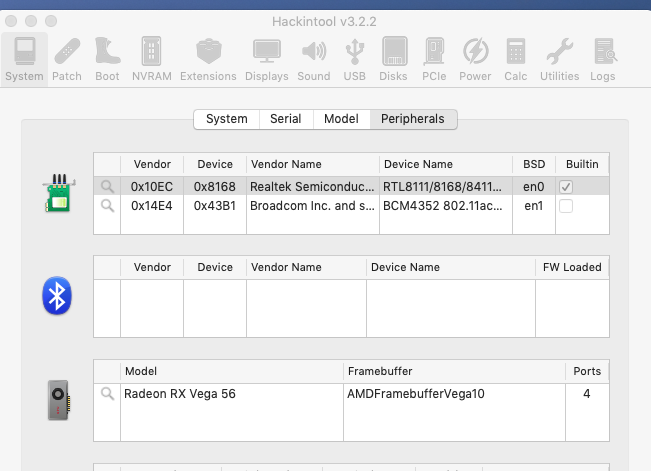Open the Power toolbar section

point(475,59)
